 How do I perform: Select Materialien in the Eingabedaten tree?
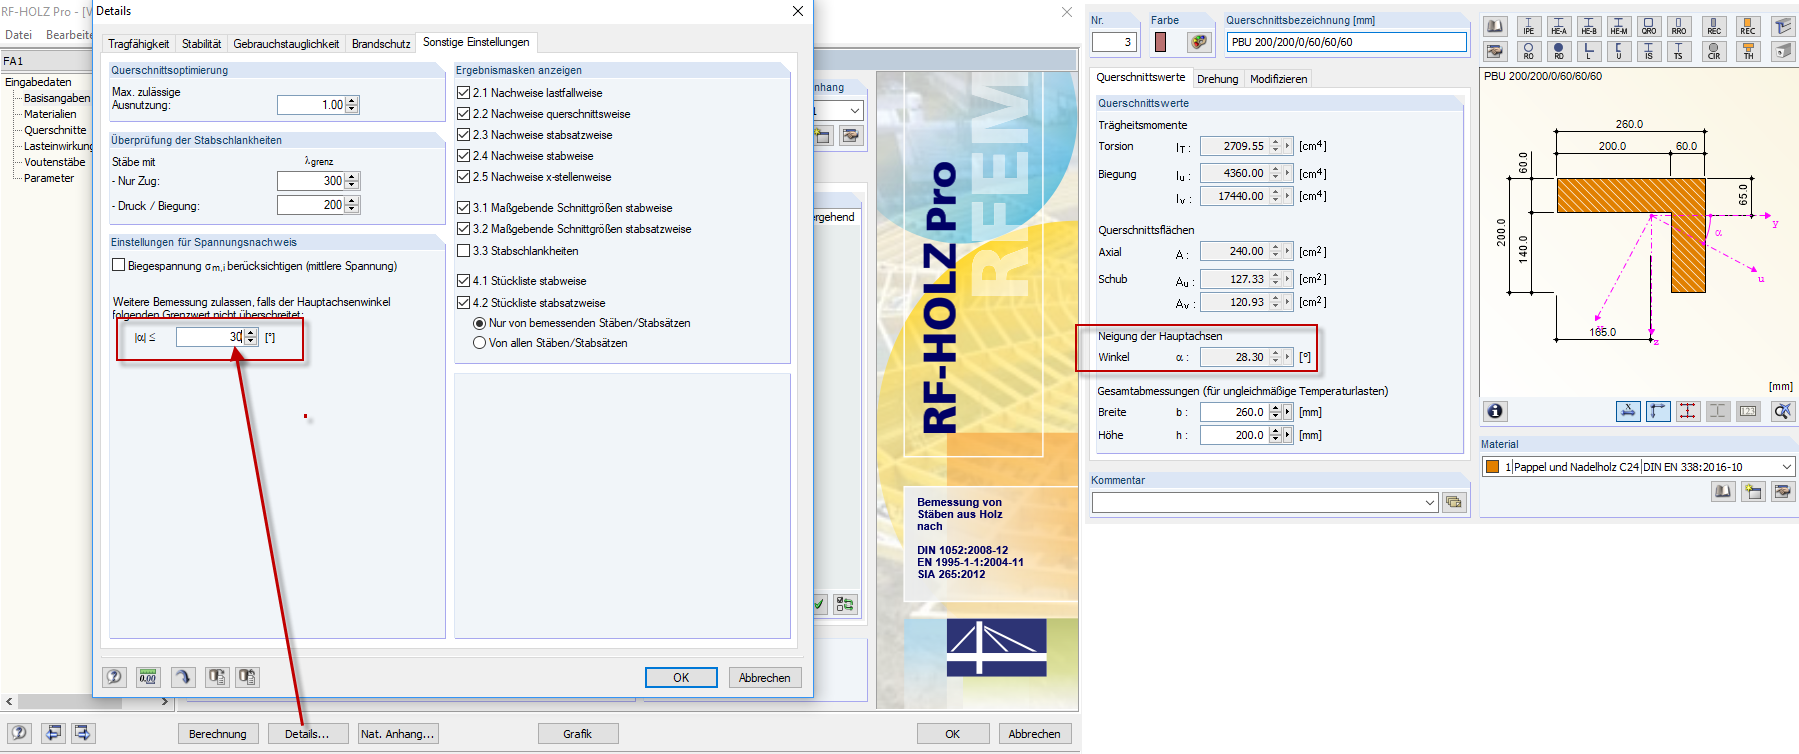click(x=50, y=114)
